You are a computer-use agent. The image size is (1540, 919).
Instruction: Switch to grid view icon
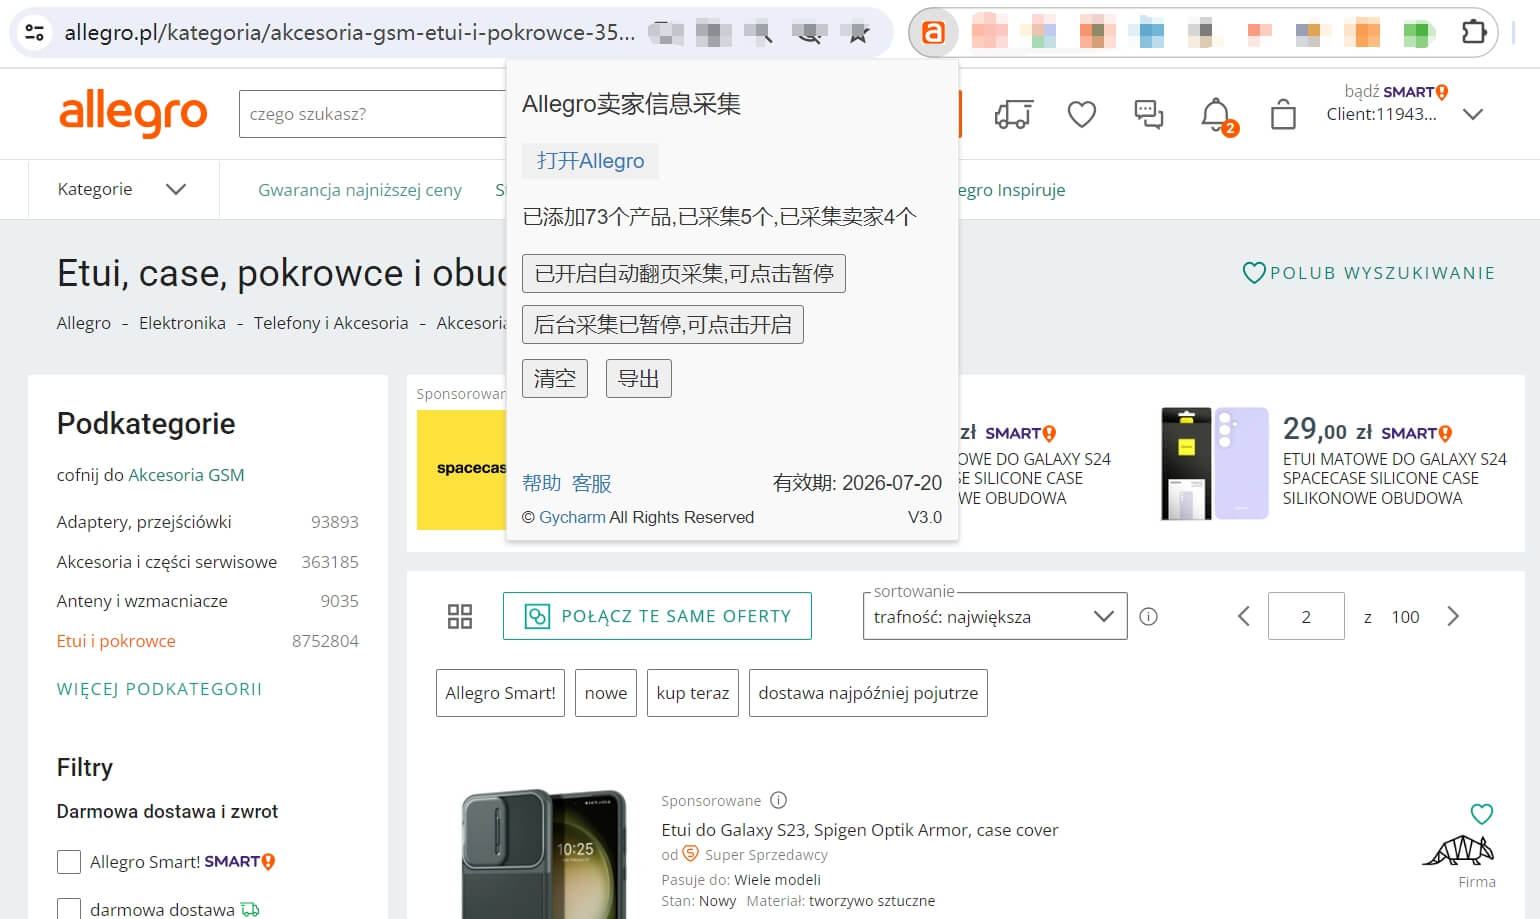pyautogui.click(x=460, y=616)
